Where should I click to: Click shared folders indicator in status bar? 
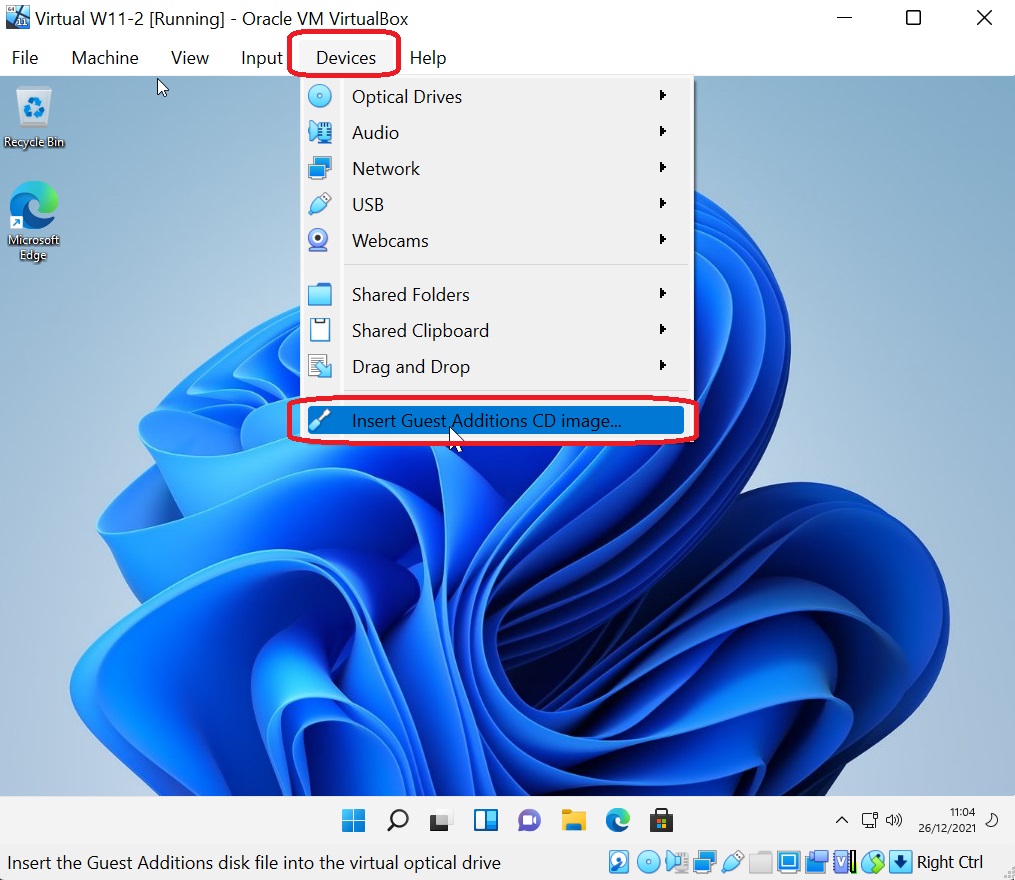click(x=761, y=862)
